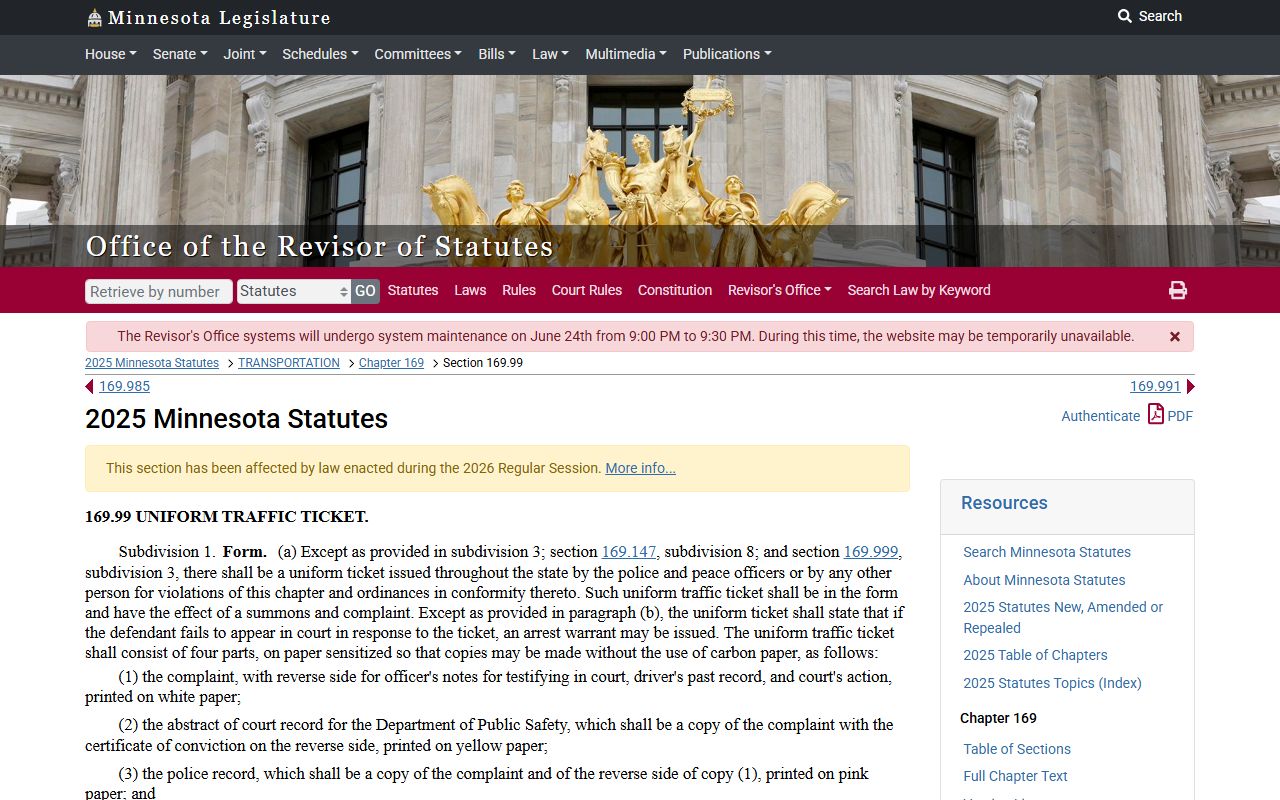Open Laws in the red navigation bar

[x=470, y=290]
